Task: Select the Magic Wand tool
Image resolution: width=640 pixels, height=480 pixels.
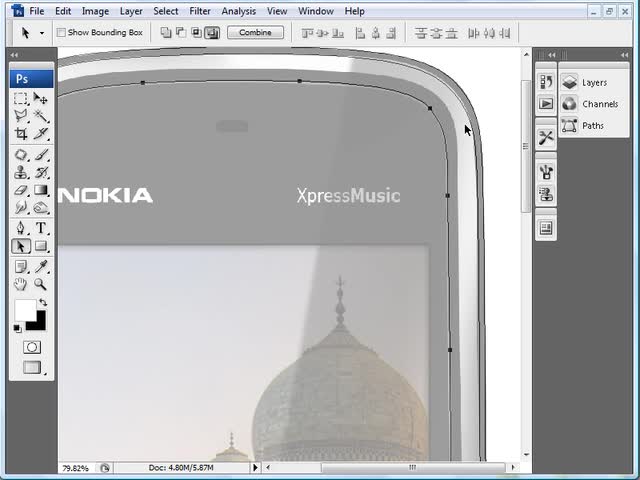Action: click(41, 116)
